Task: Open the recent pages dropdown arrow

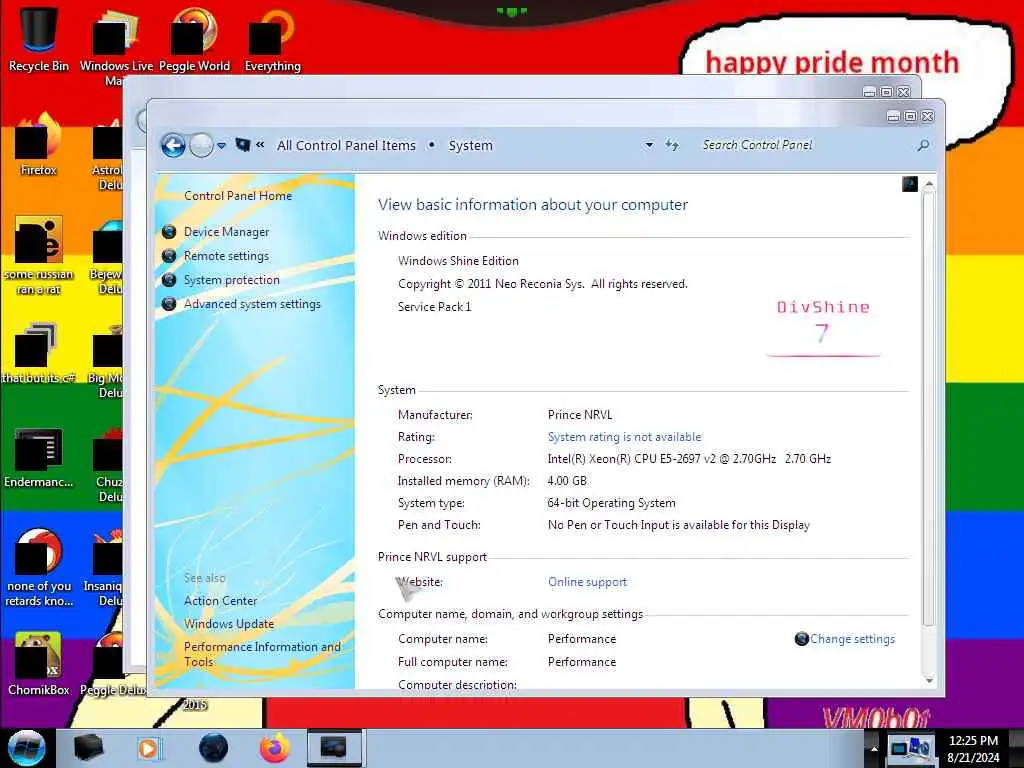Action: tap(221, 146)
